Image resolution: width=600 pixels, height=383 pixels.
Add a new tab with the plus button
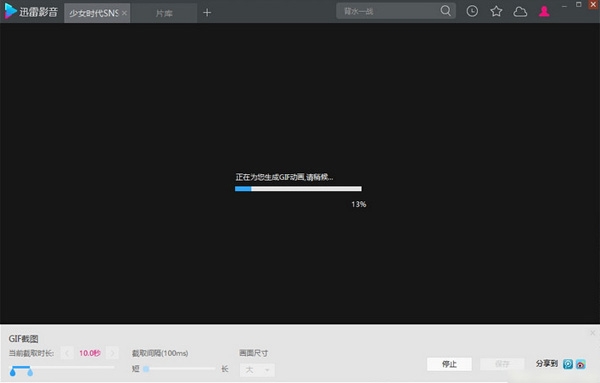click(x=207, y=13)
